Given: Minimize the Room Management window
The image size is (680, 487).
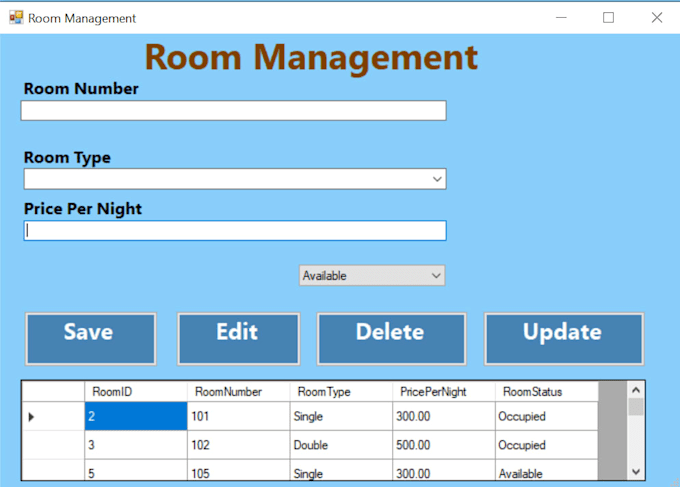Looking at the screenshot, I should (x=561, y=17).
